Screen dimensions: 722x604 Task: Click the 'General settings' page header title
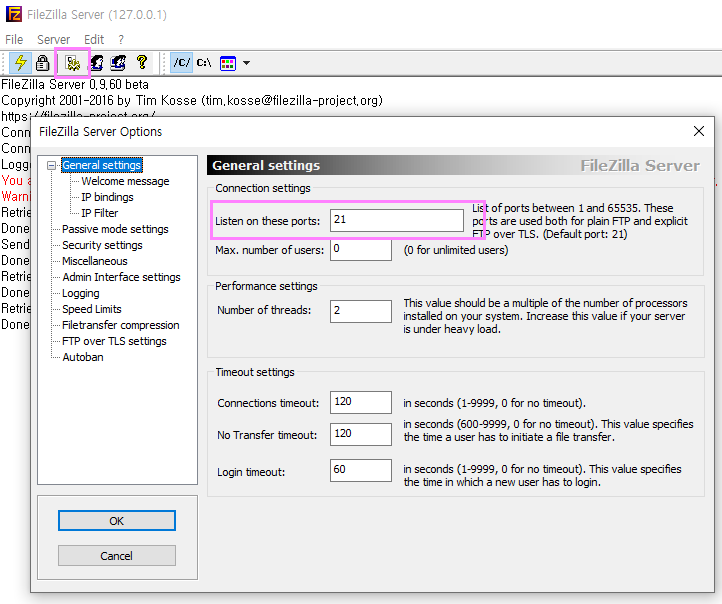tap(266, 166)
